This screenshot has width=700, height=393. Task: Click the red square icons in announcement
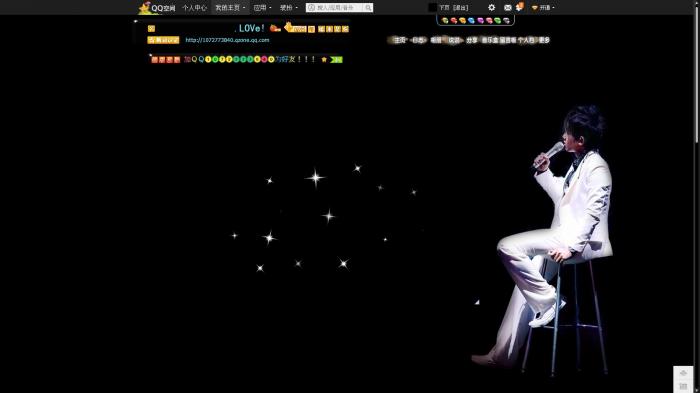[166, 59]
